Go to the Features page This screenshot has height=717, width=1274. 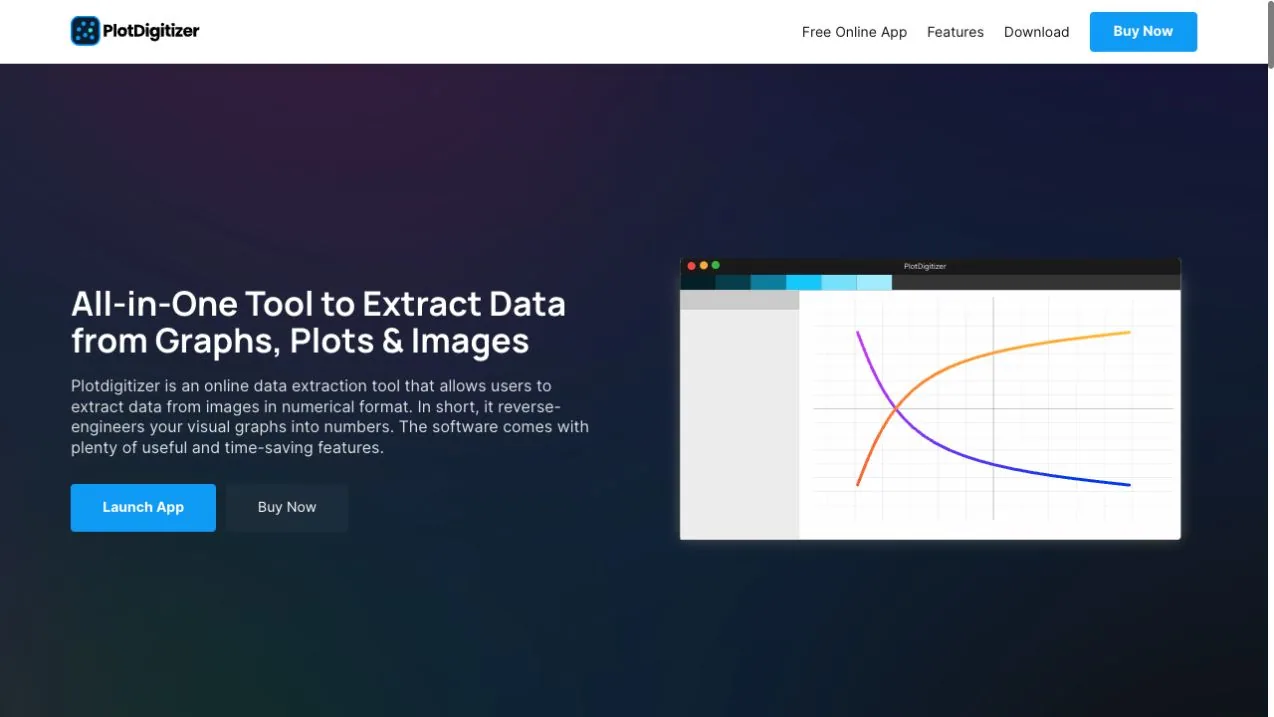click(955, 32)
